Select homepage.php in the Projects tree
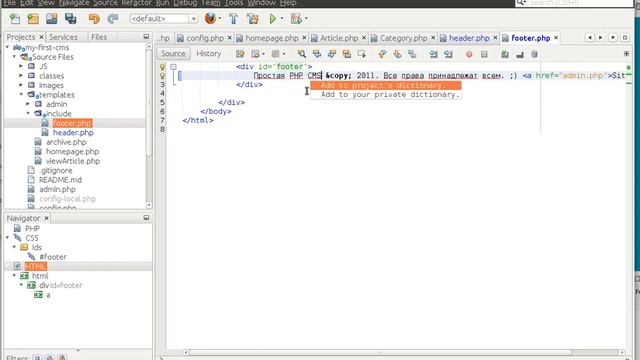This screenshot has height=360, width=640. coord(72,151)
